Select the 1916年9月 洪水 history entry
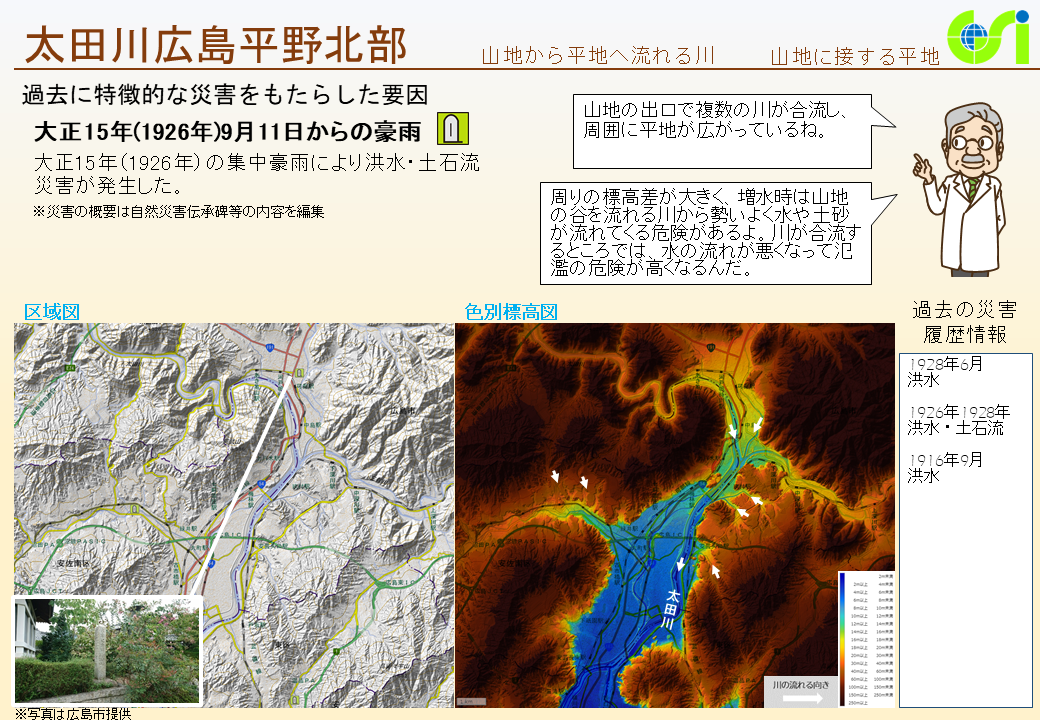Image resolution: width=1040 pixels, height=720 pixels. coord(945,468)
